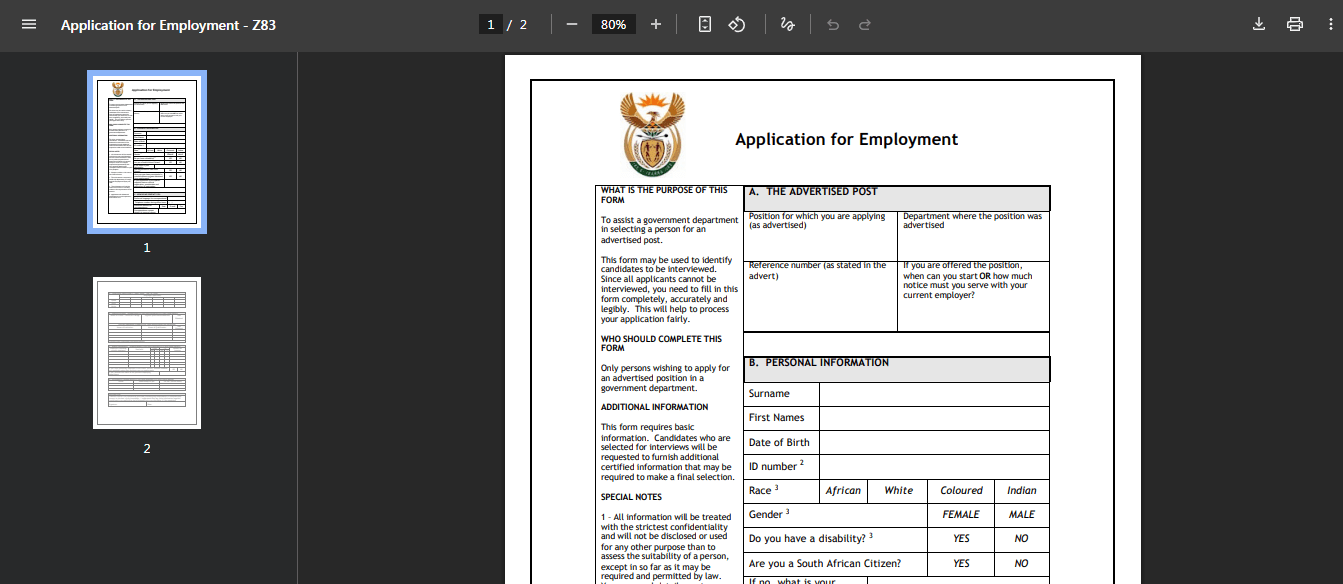Open the sidebar hamburger menu
The image size is (1343, 584).
pos(28,24)
